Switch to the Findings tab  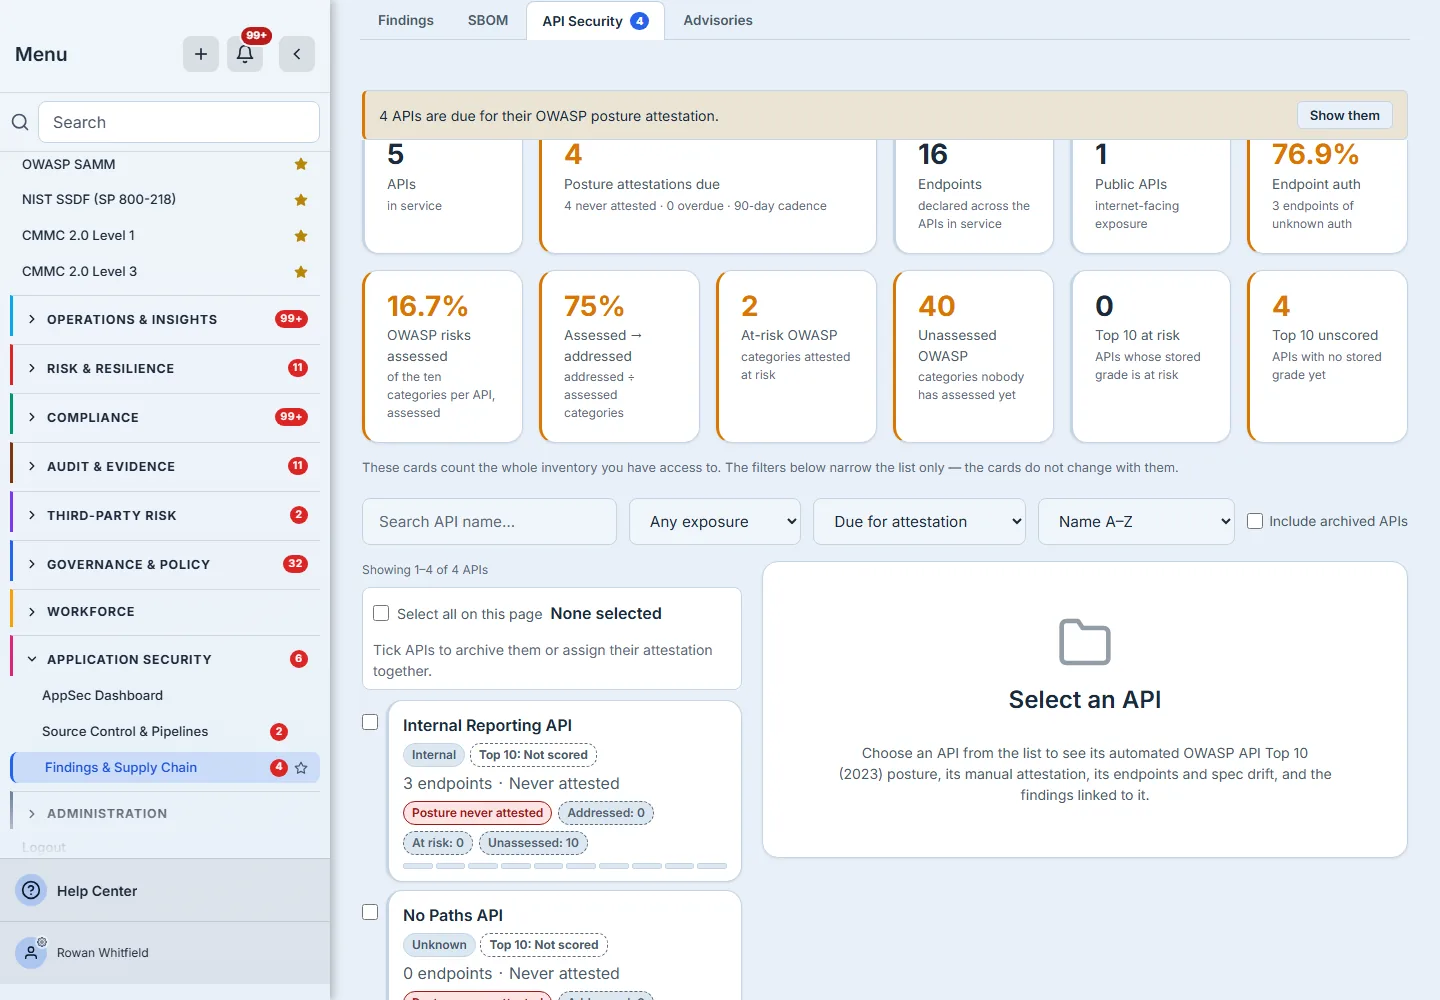tap(406, 20)
